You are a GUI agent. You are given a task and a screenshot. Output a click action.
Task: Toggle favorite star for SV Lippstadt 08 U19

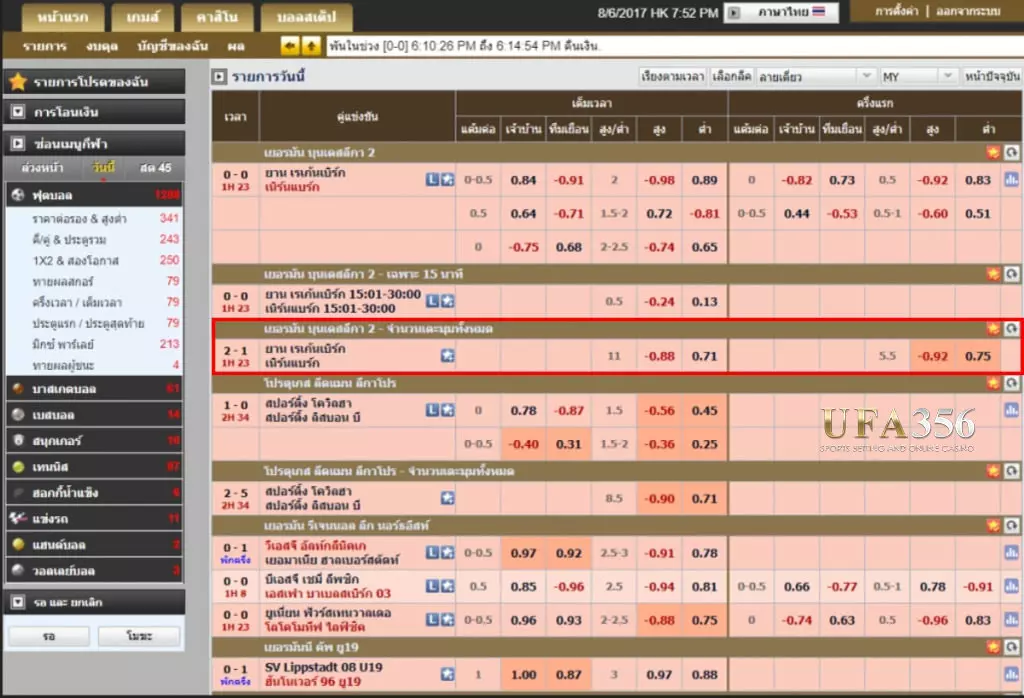pos(448,675)
